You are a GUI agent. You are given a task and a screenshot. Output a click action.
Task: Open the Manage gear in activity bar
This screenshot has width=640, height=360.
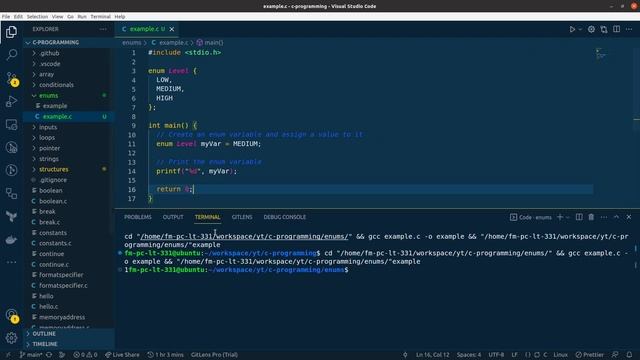[x=11, y=338]
